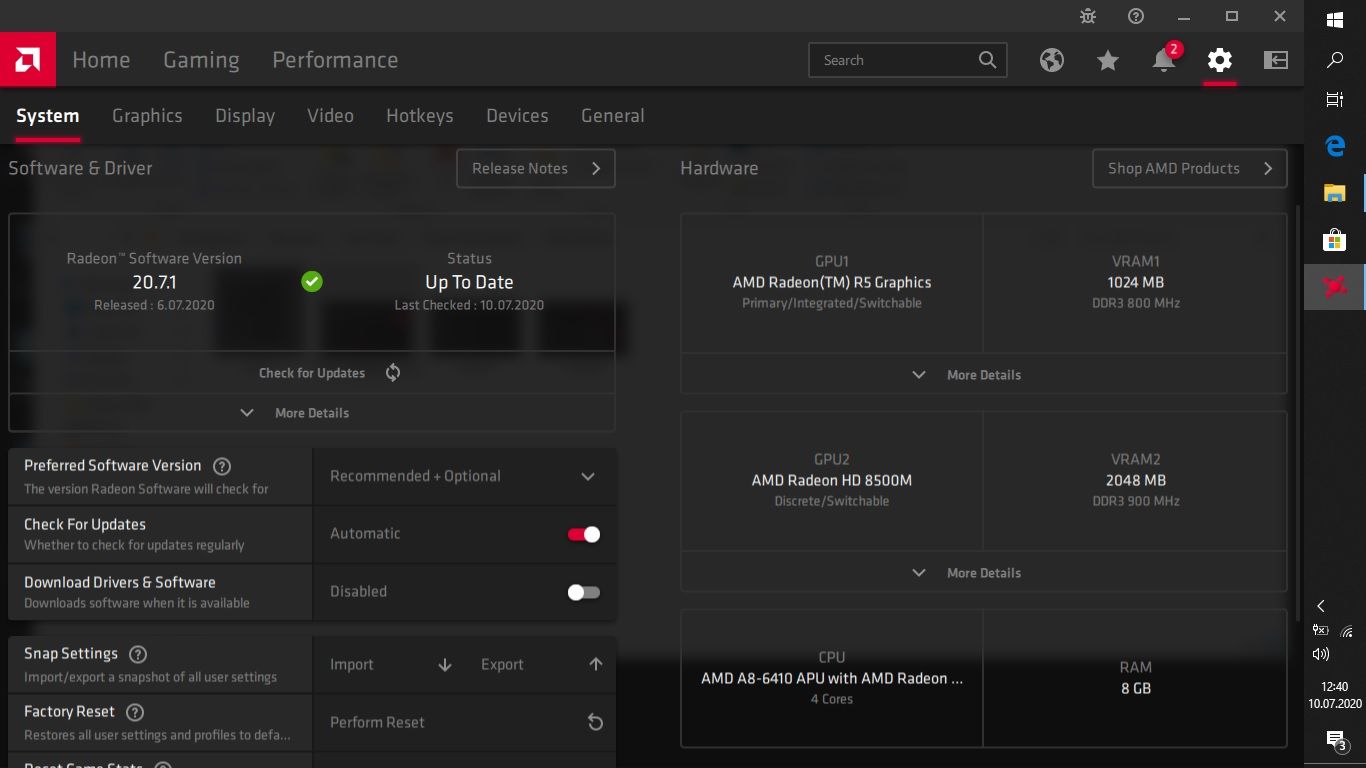Select the Hotkeys sub-tab
Viewport: 1366px width, 768px height.
(420, 116)
